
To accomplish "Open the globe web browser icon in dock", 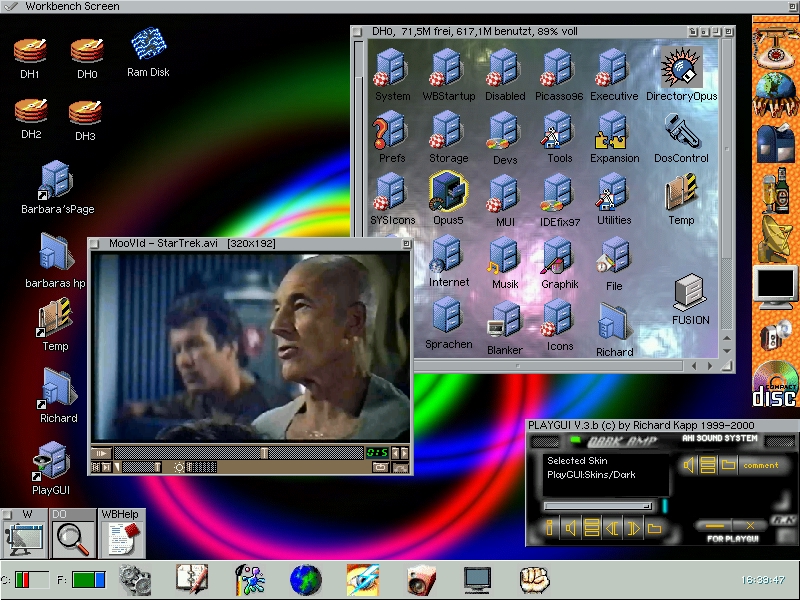I will point(305,578).
